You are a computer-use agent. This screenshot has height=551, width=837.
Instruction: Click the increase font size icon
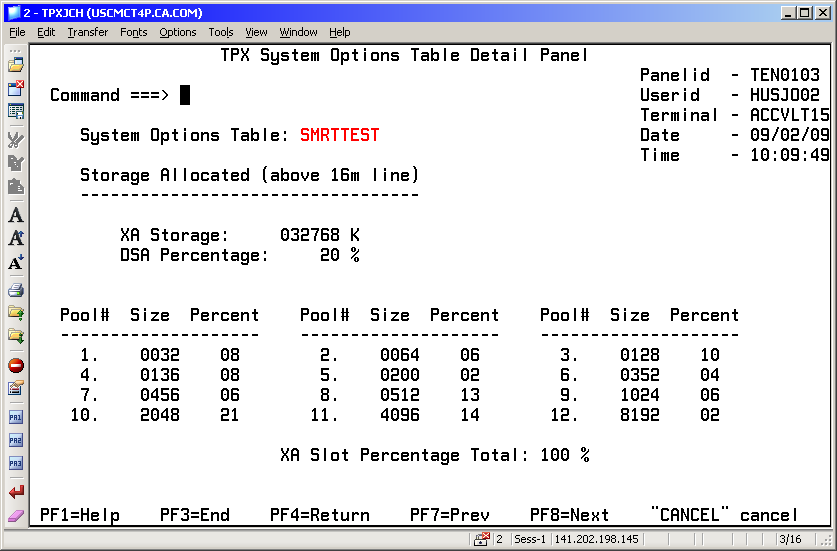pos(16,239)
